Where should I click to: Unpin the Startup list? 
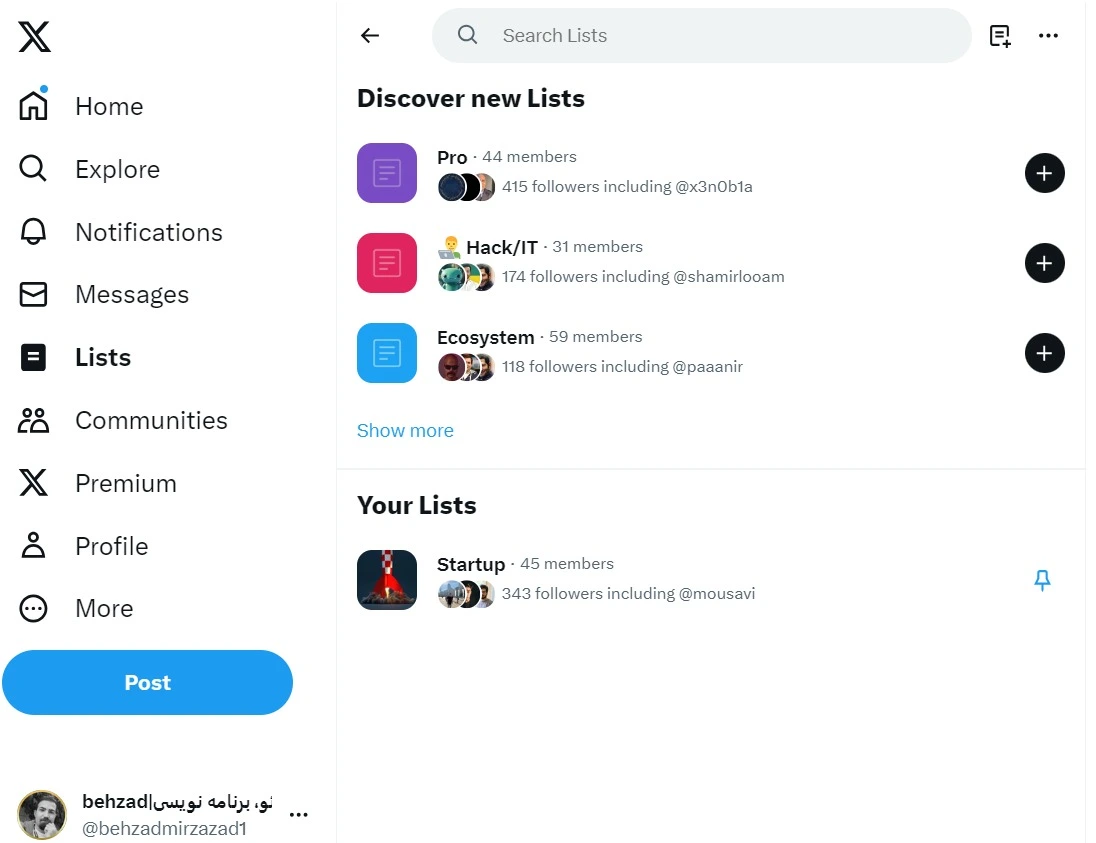coord(1042,580)
